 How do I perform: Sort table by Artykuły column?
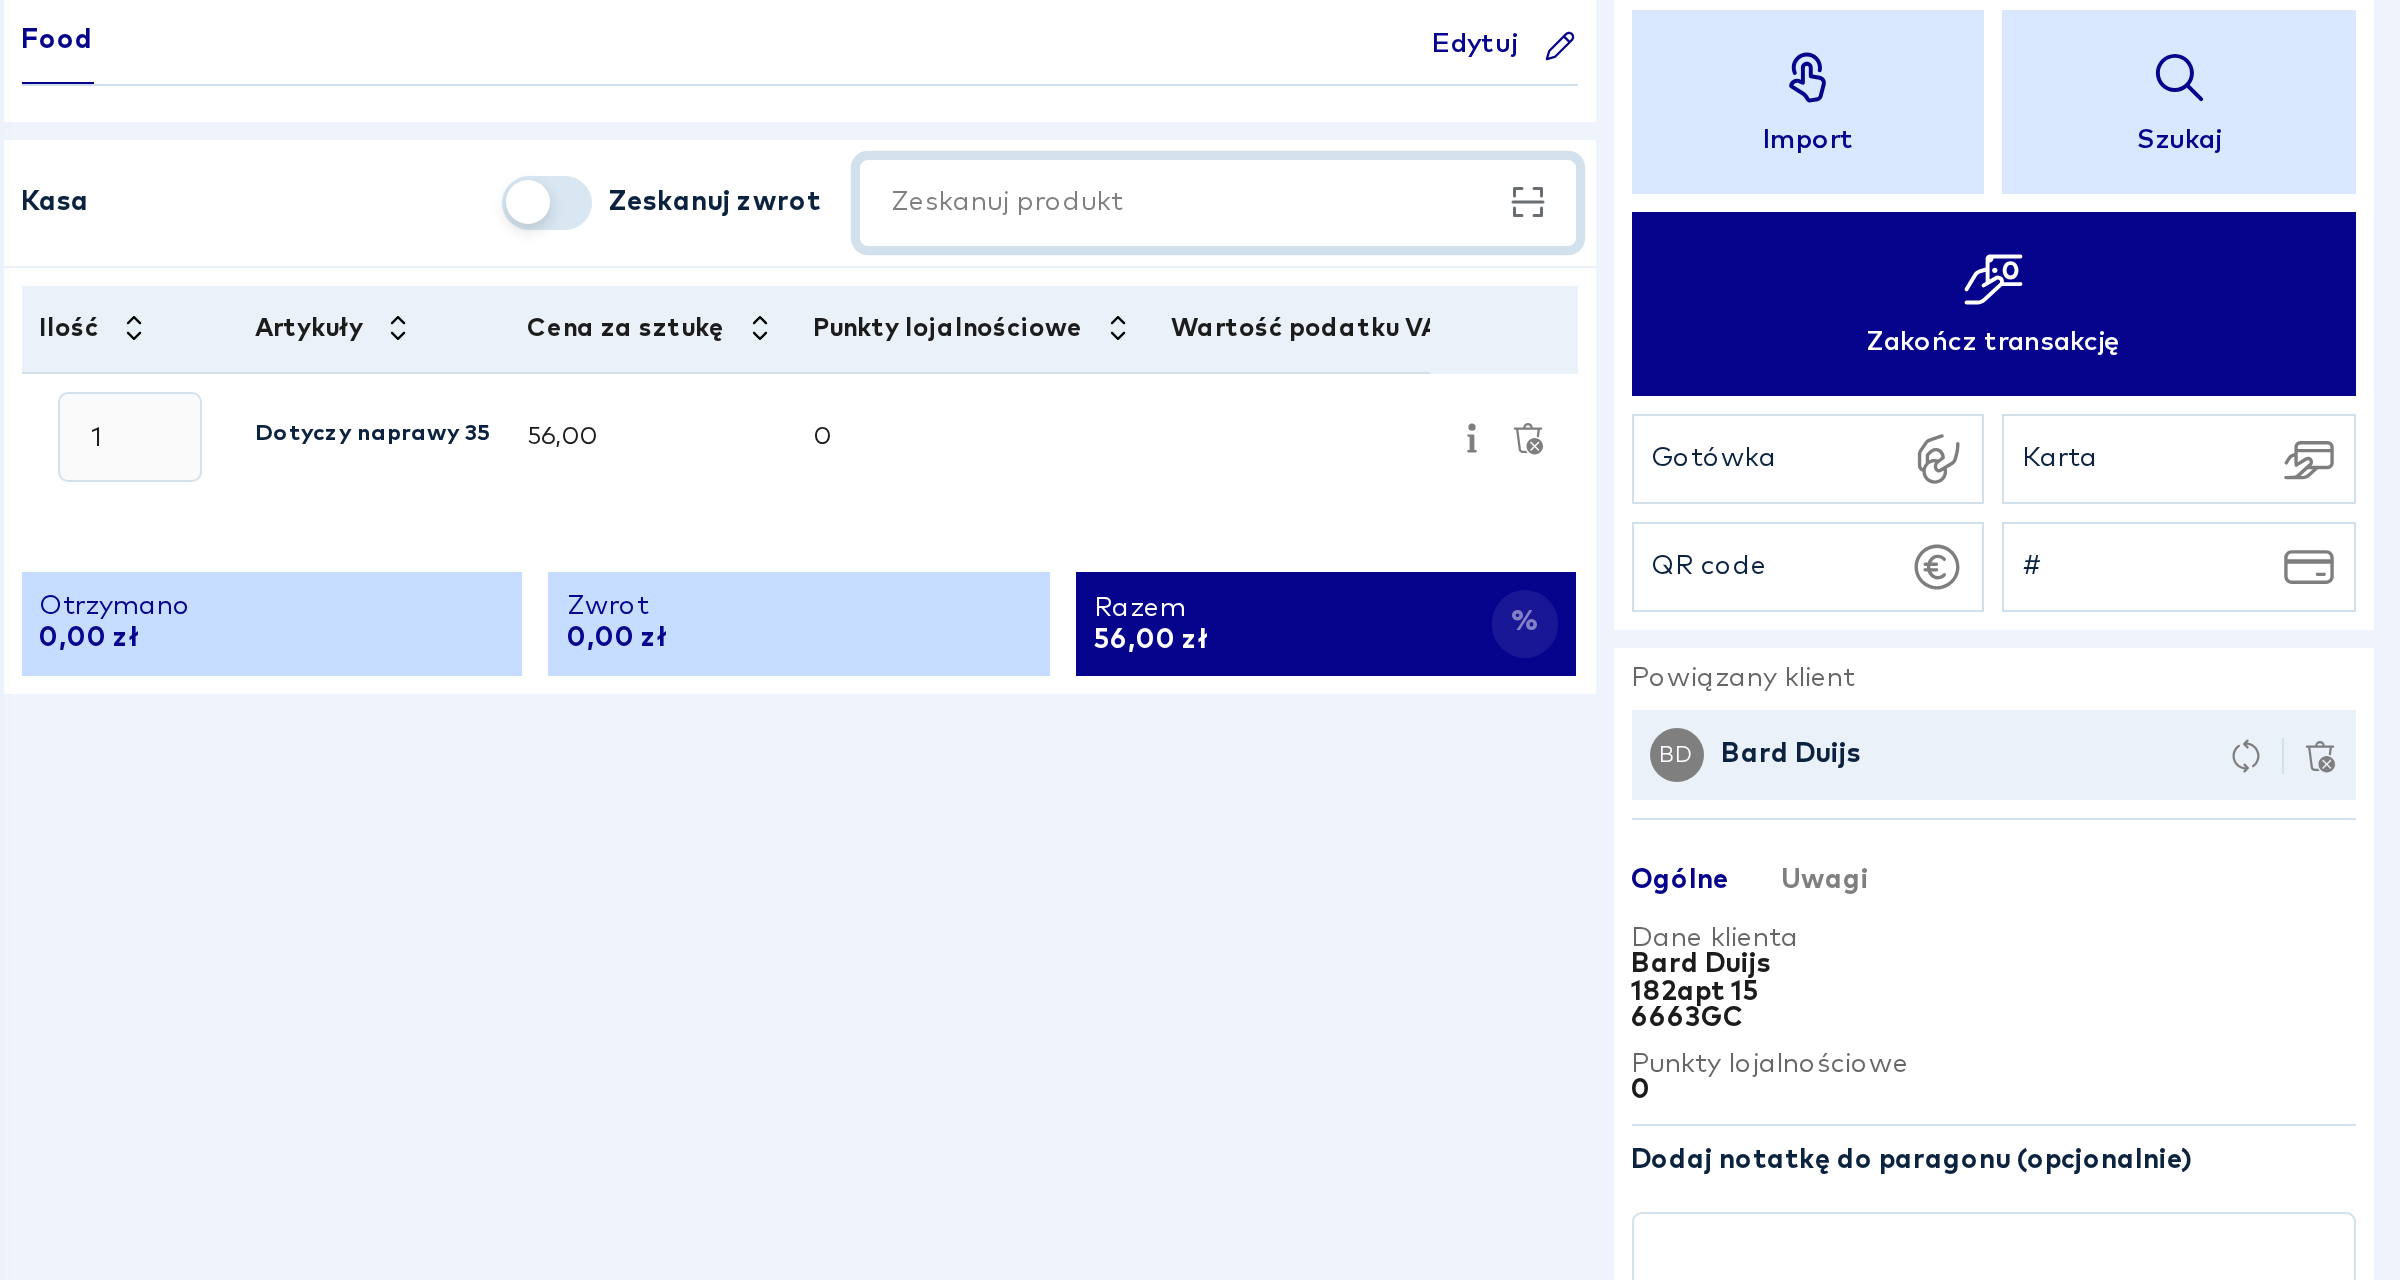(x=398, y=329)
